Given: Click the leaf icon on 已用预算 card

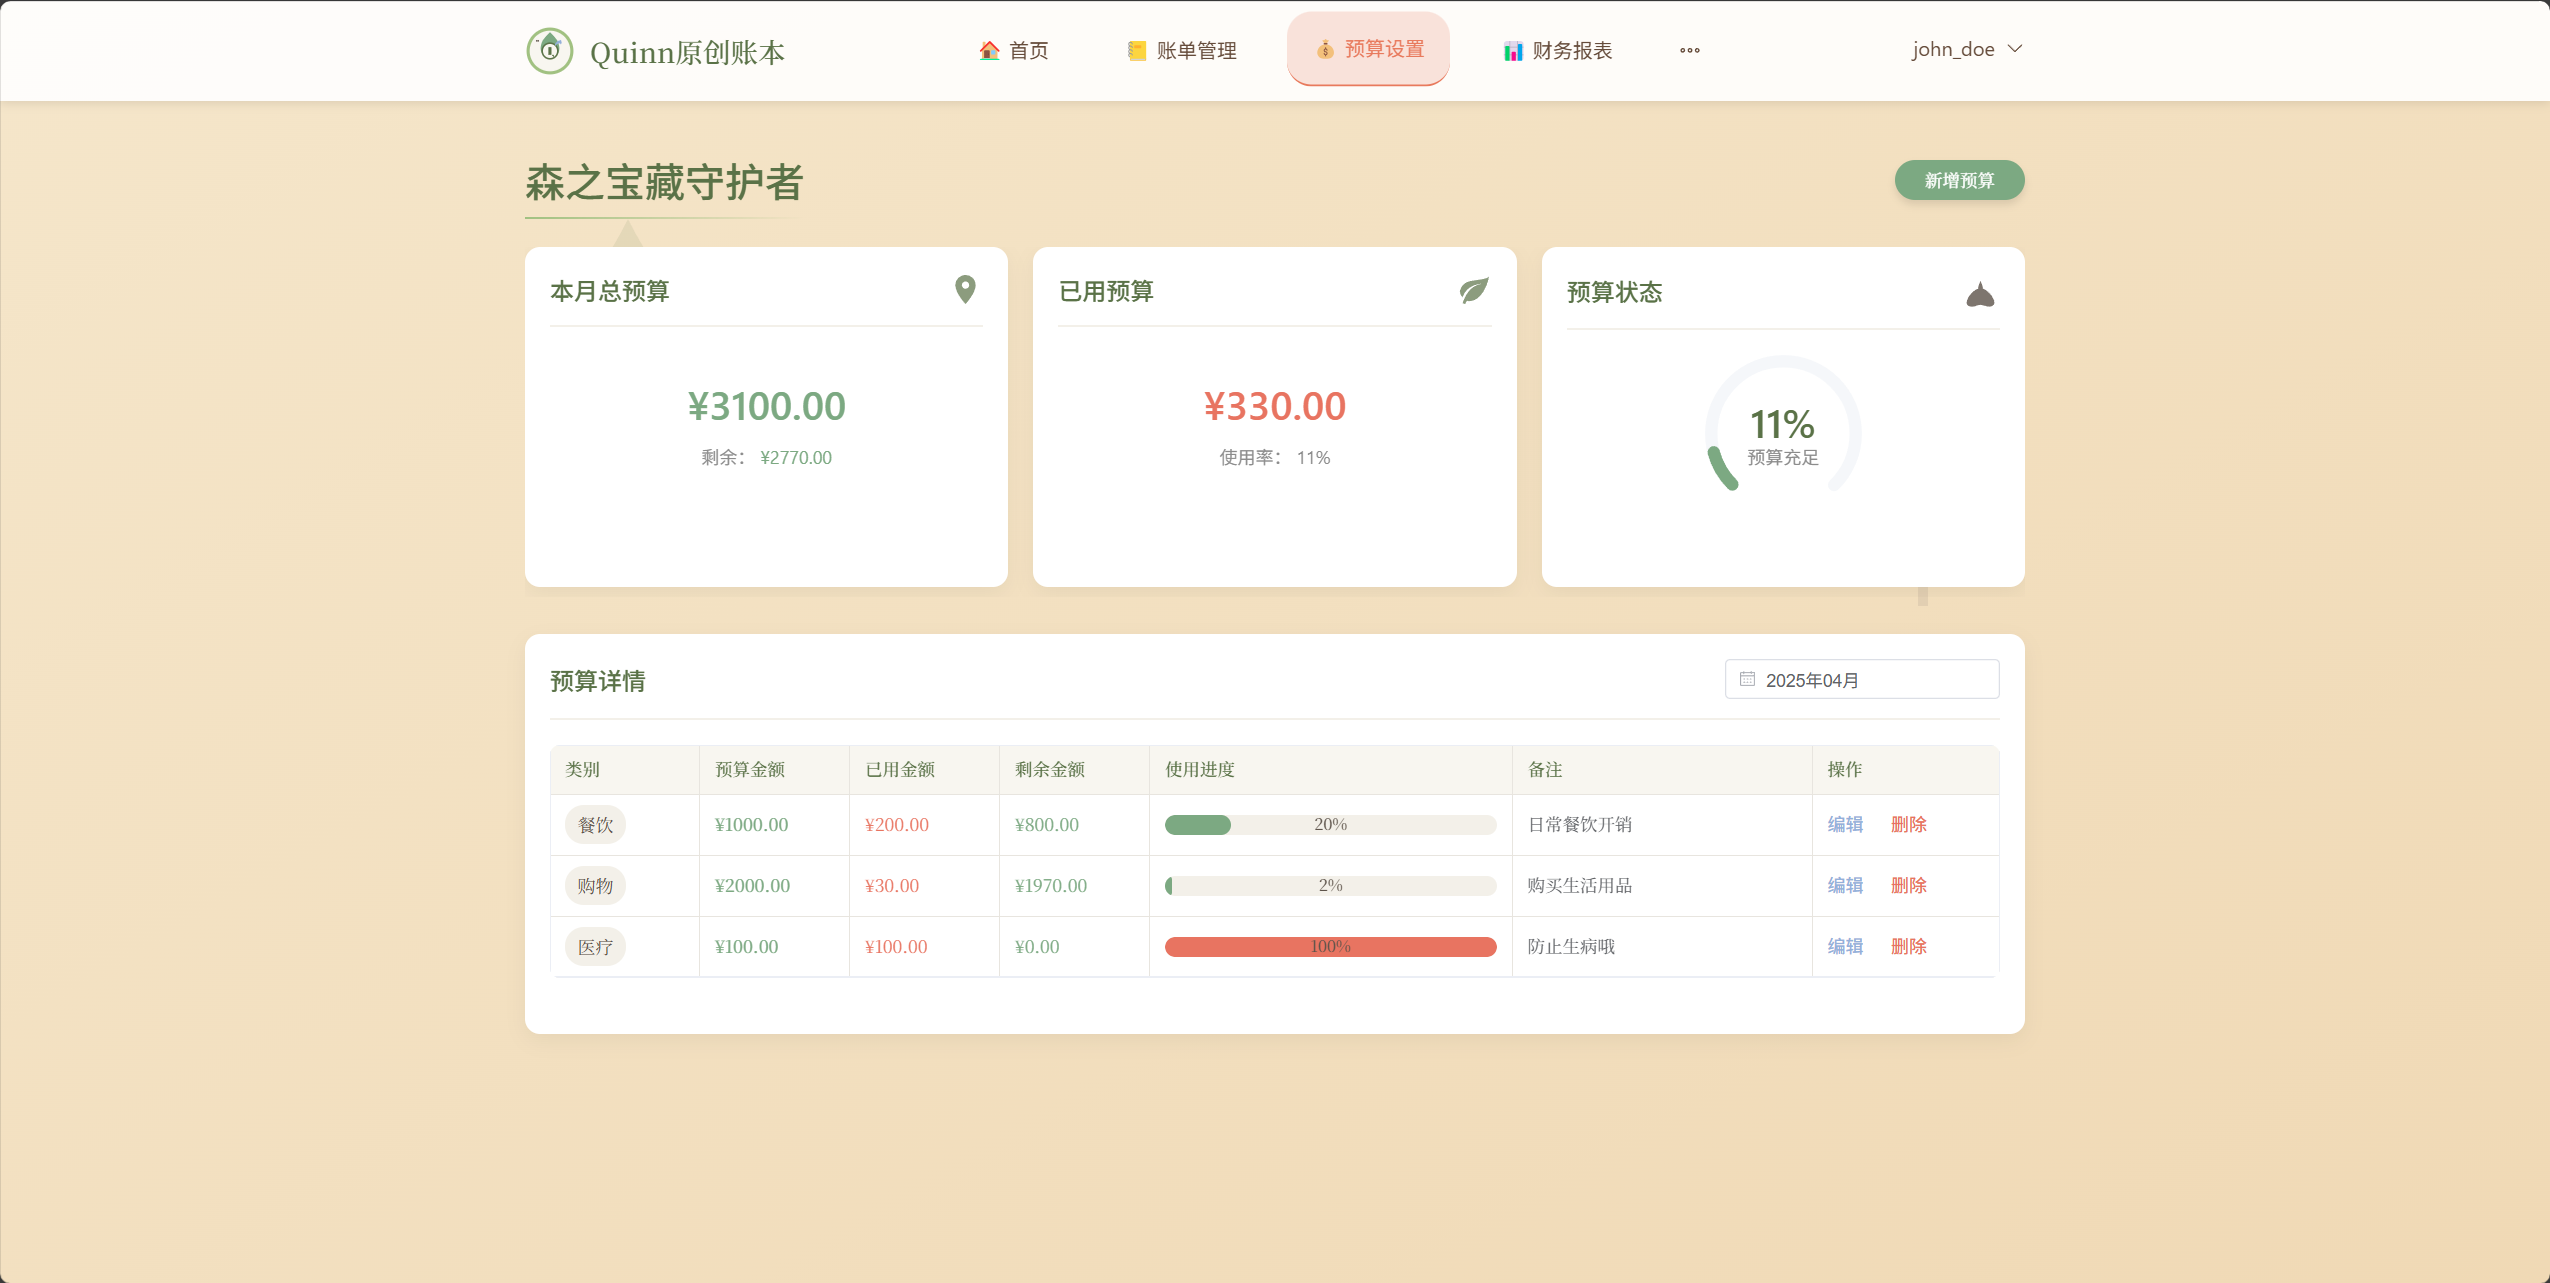Looking at the screenshot, I should (x=1473, y=290).
